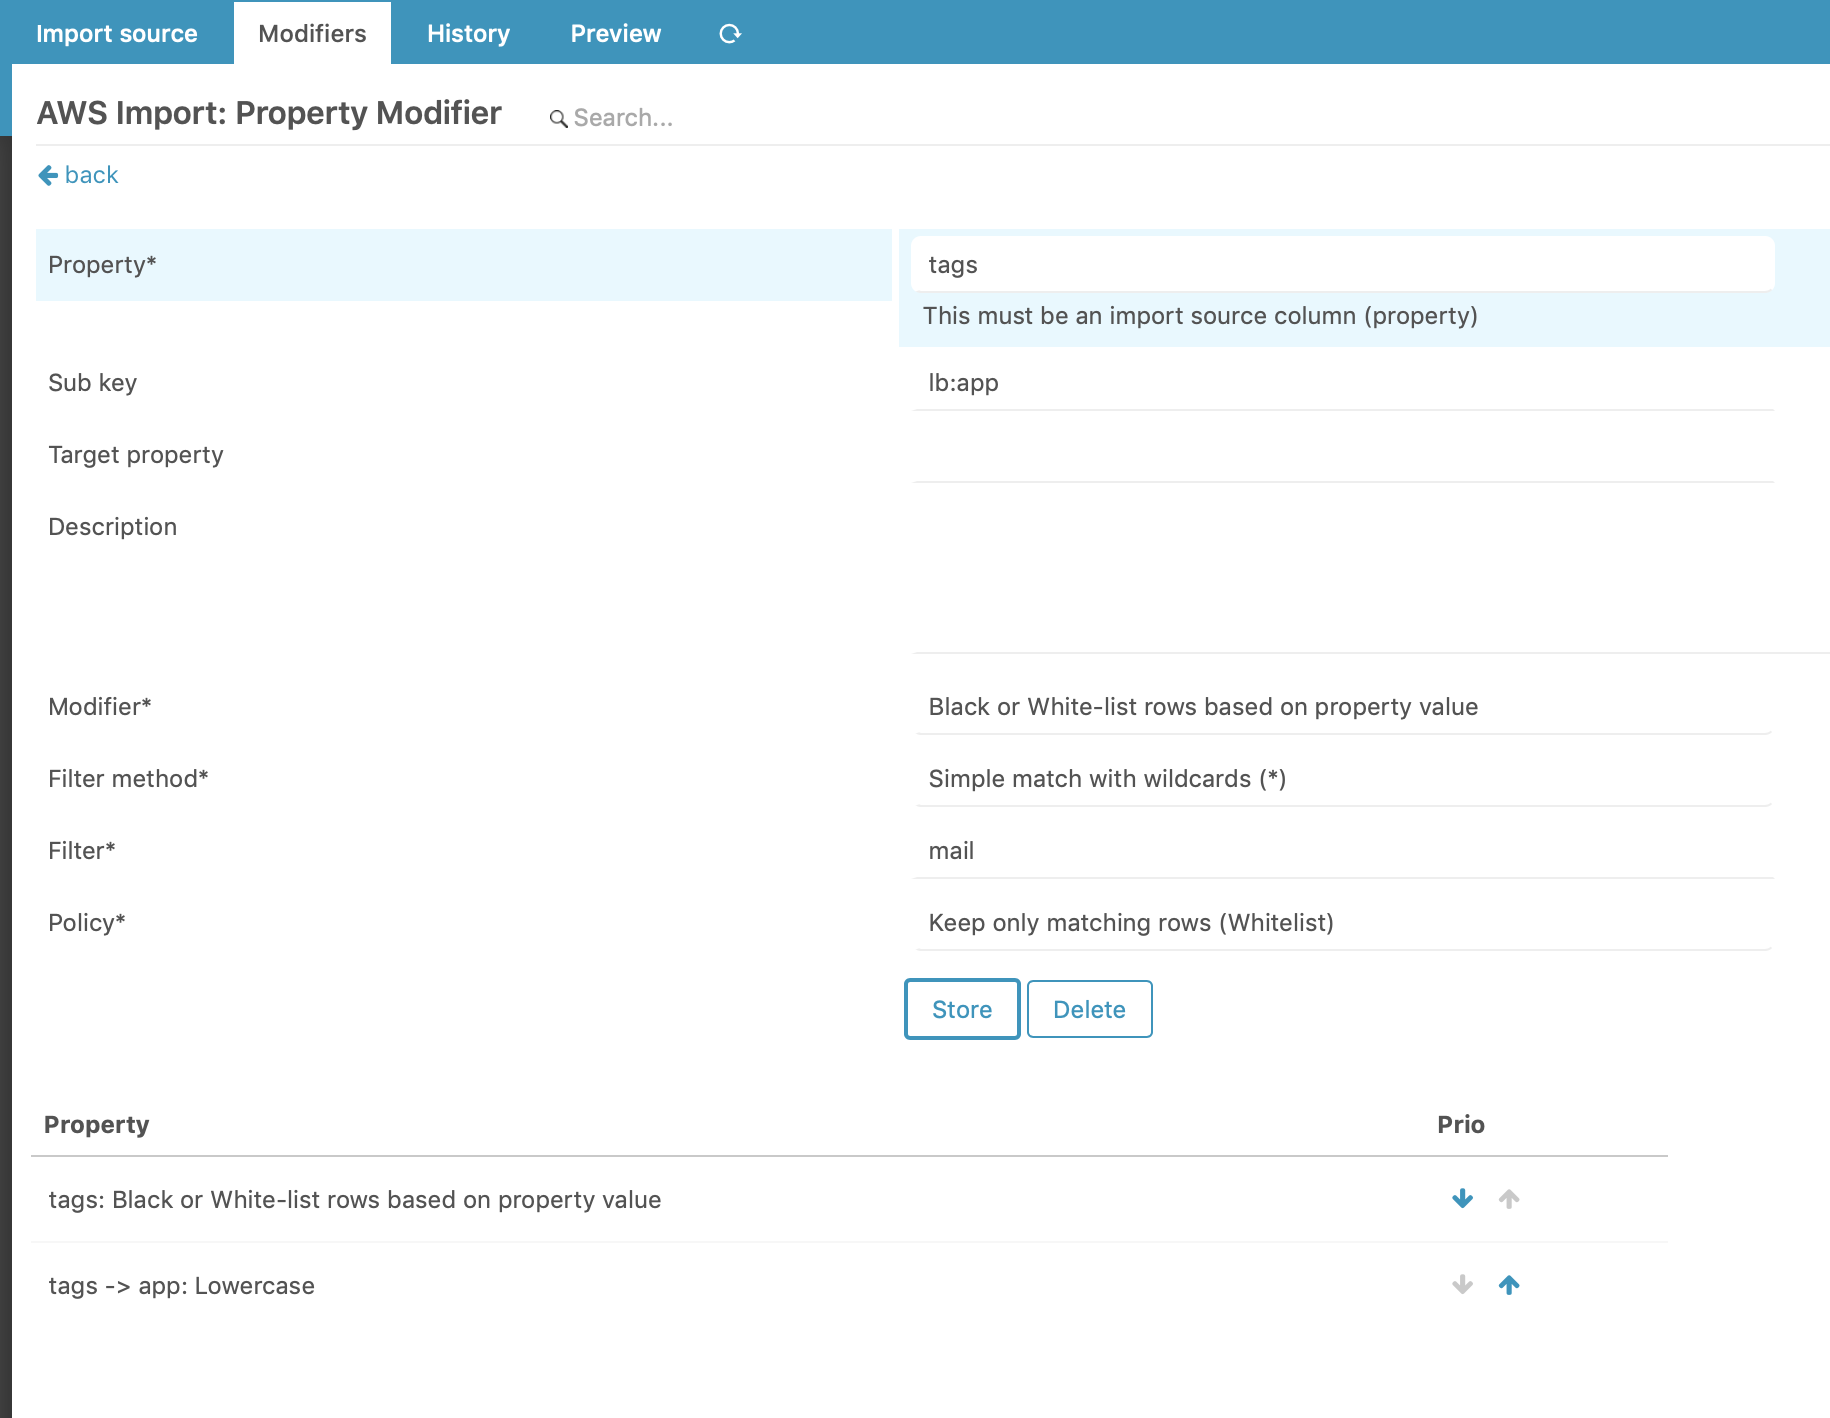Image resolution: width=1830 pixels, height=1418 pixels.
Task: Move the Lowercase modifier down
Action: [1462, 1285]
